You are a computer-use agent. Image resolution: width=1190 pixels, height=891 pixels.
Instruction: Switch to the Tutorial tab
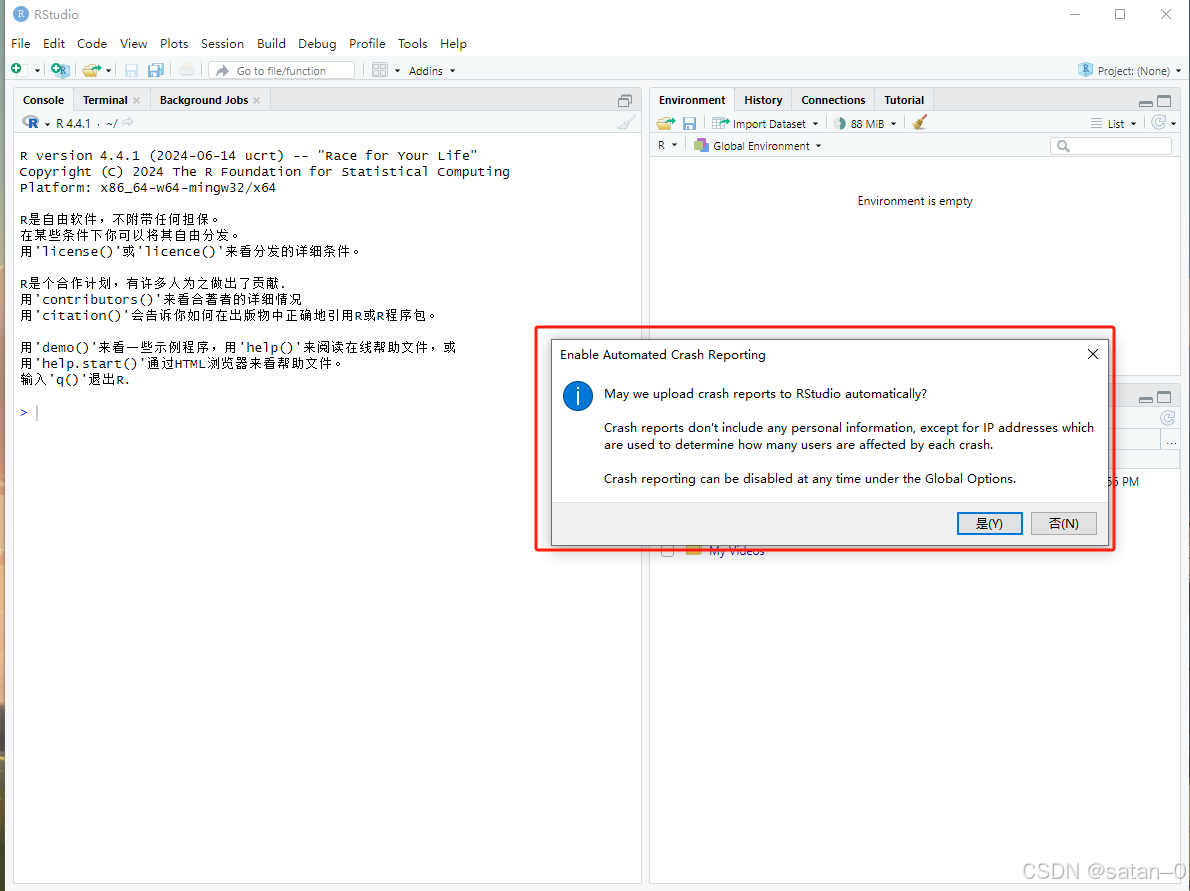coord(904,100)
